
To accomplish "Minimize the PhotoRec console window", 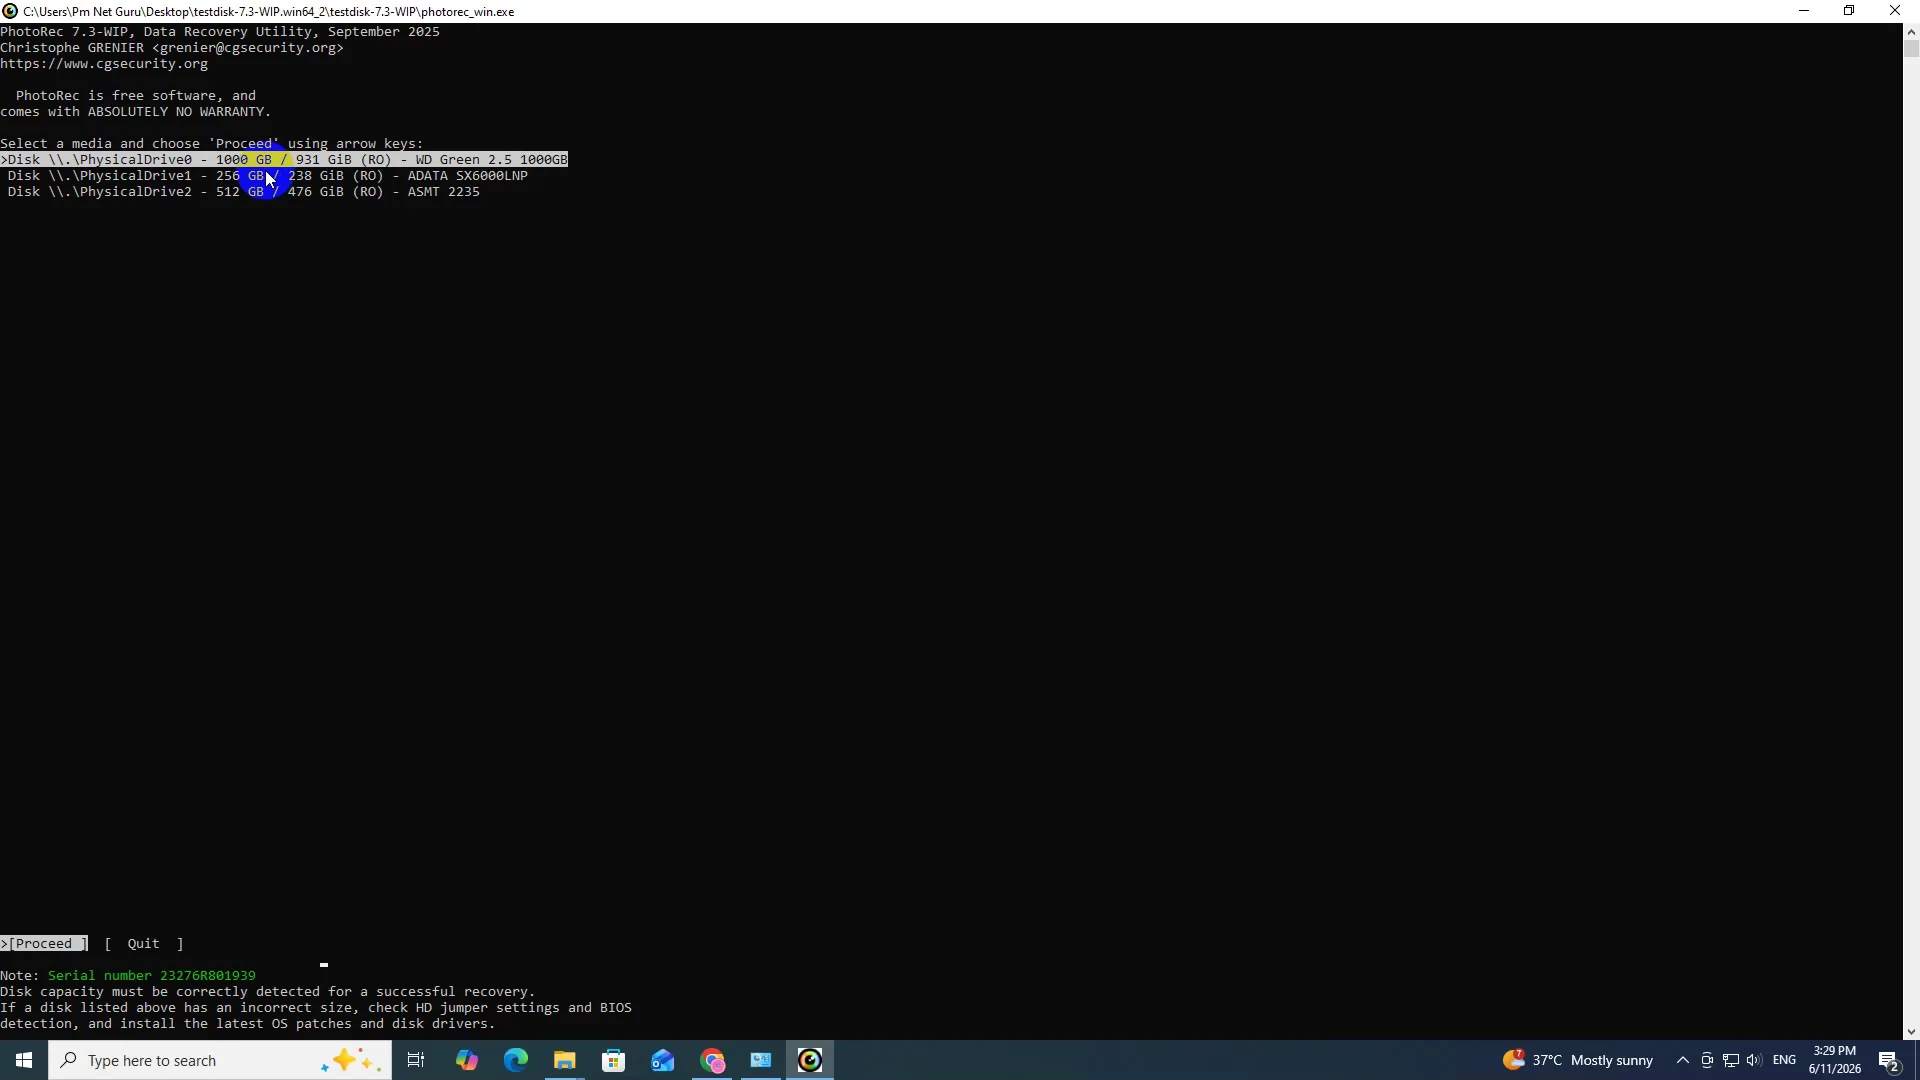I will pos(1804,11).
